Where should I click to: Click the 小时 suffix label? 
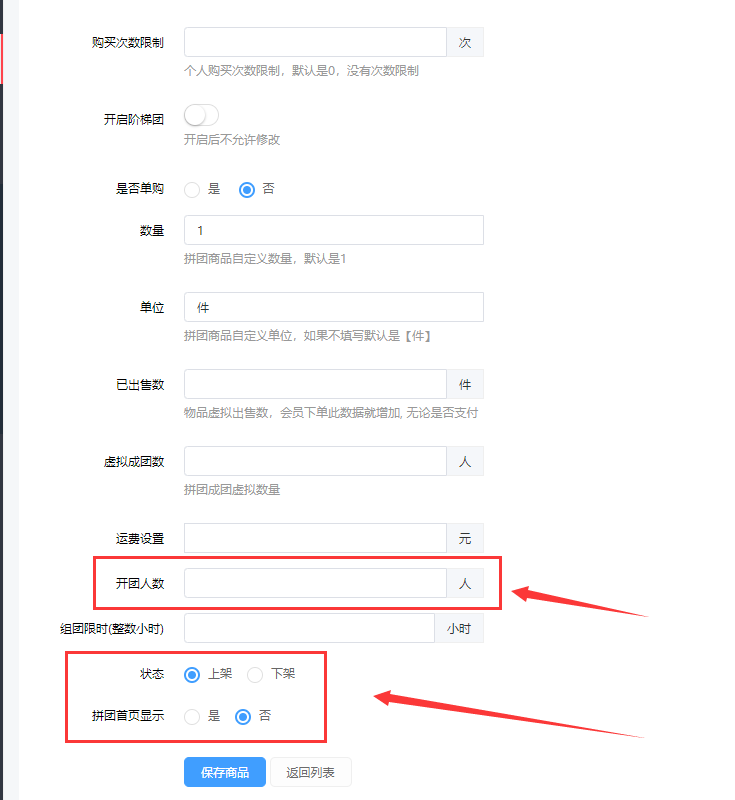point(459,628)
